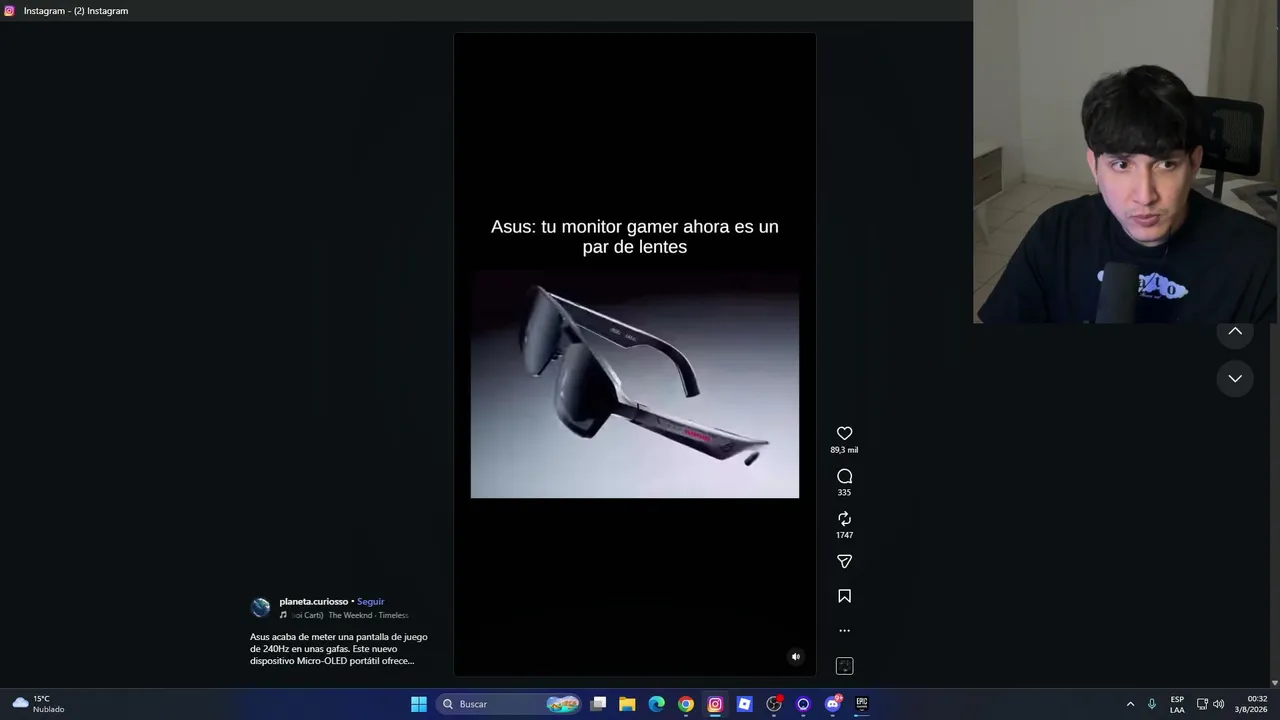Open the weather widget showing 15°C Nublado

pyautogui.click(x=39, y=704)
